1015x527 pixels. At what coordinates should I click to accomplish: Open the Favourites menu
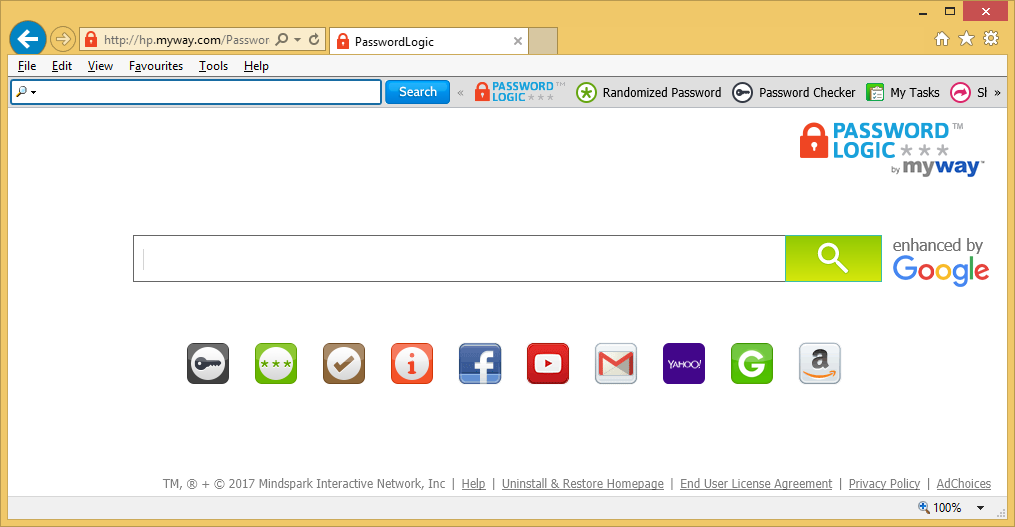[x=156, y=66]
